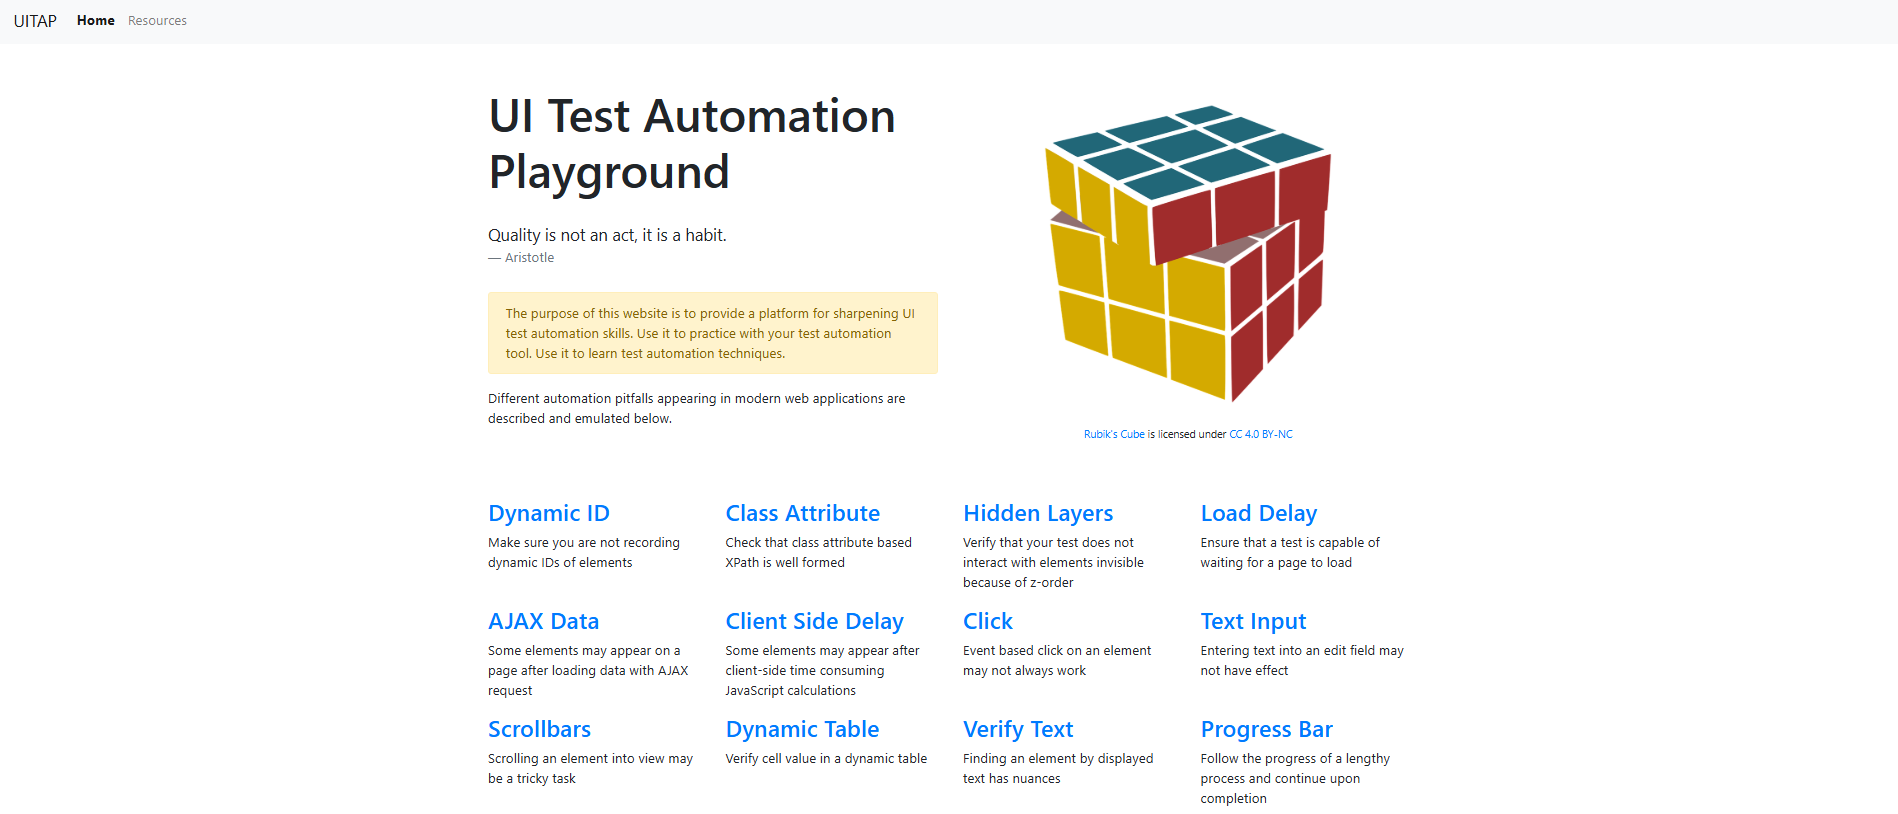Go to the AJAX Data page
The width and height of the screenshot is (1898, 814).
pyautogui.click(x=543, y=622)
